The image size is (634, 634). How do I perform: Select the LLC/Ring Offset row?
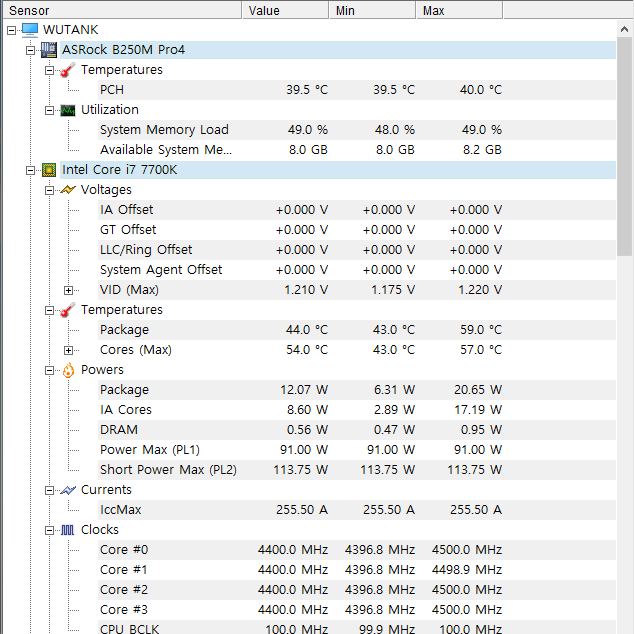[357, 250]
